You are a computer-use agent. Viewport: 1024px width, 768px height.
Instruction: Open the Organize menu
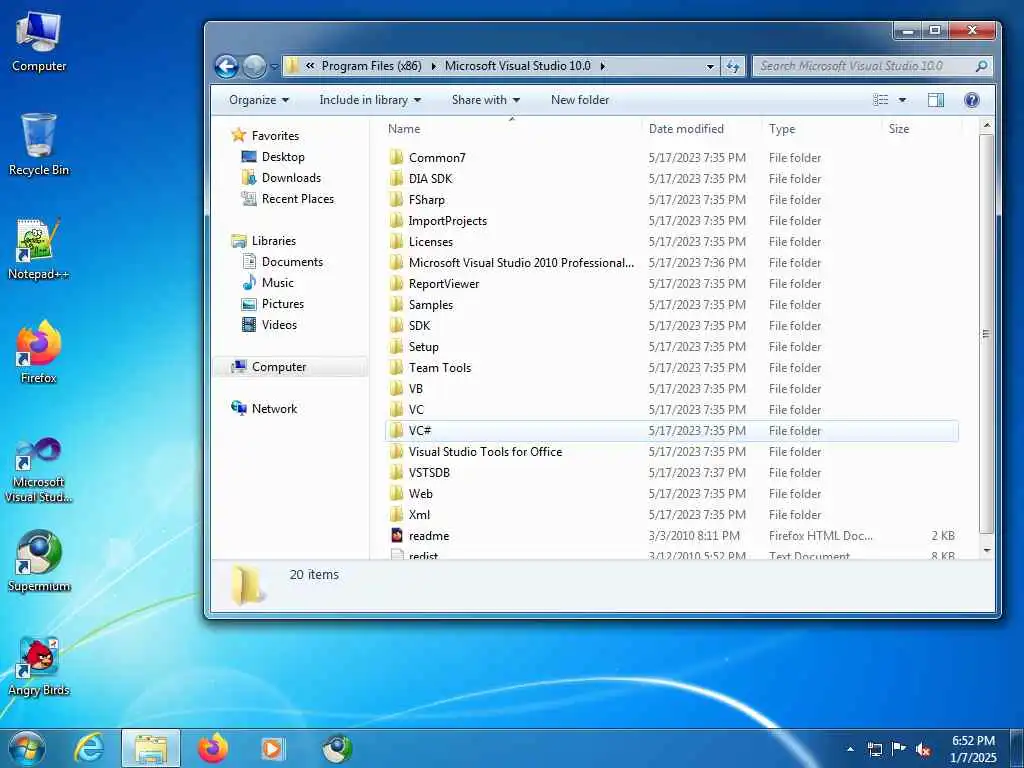click(x=259, y=100)
